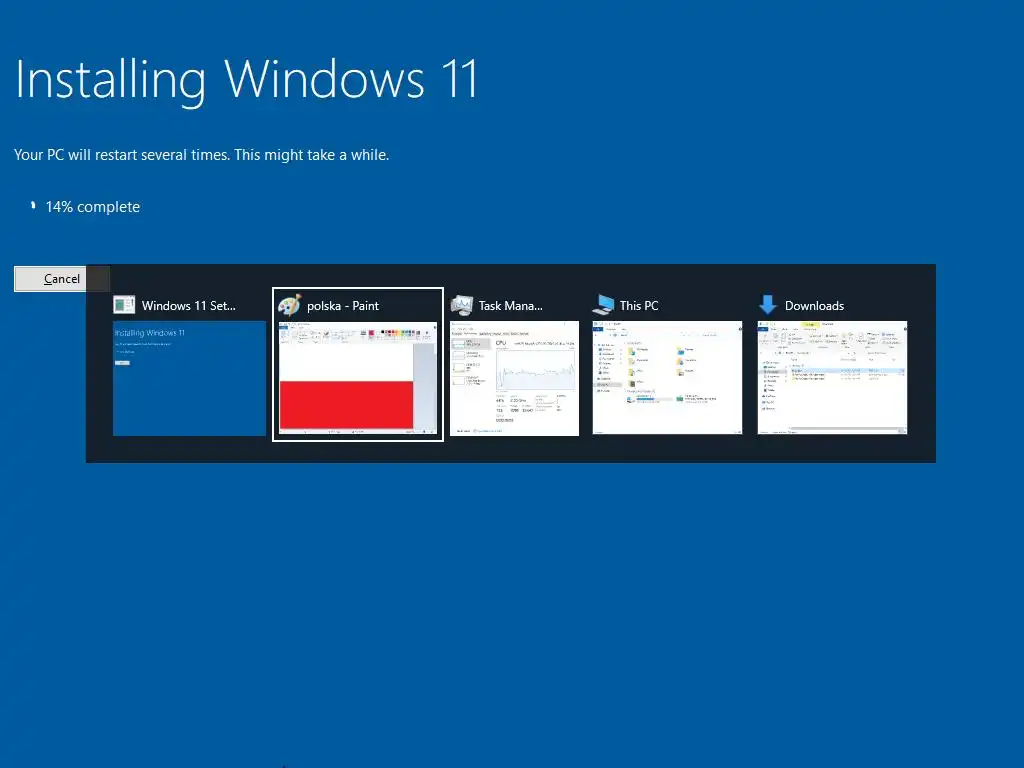Click the Paint palette icon
Image resolution: width=1024 pixels, height=768 pixels.
289,305
